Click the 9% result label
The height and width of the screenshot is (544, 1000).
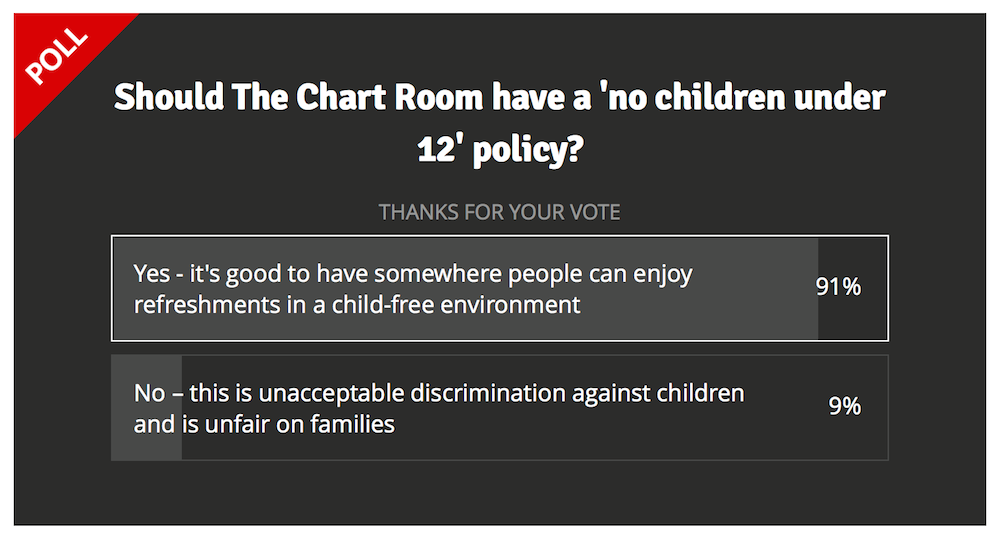click(844, 406)
